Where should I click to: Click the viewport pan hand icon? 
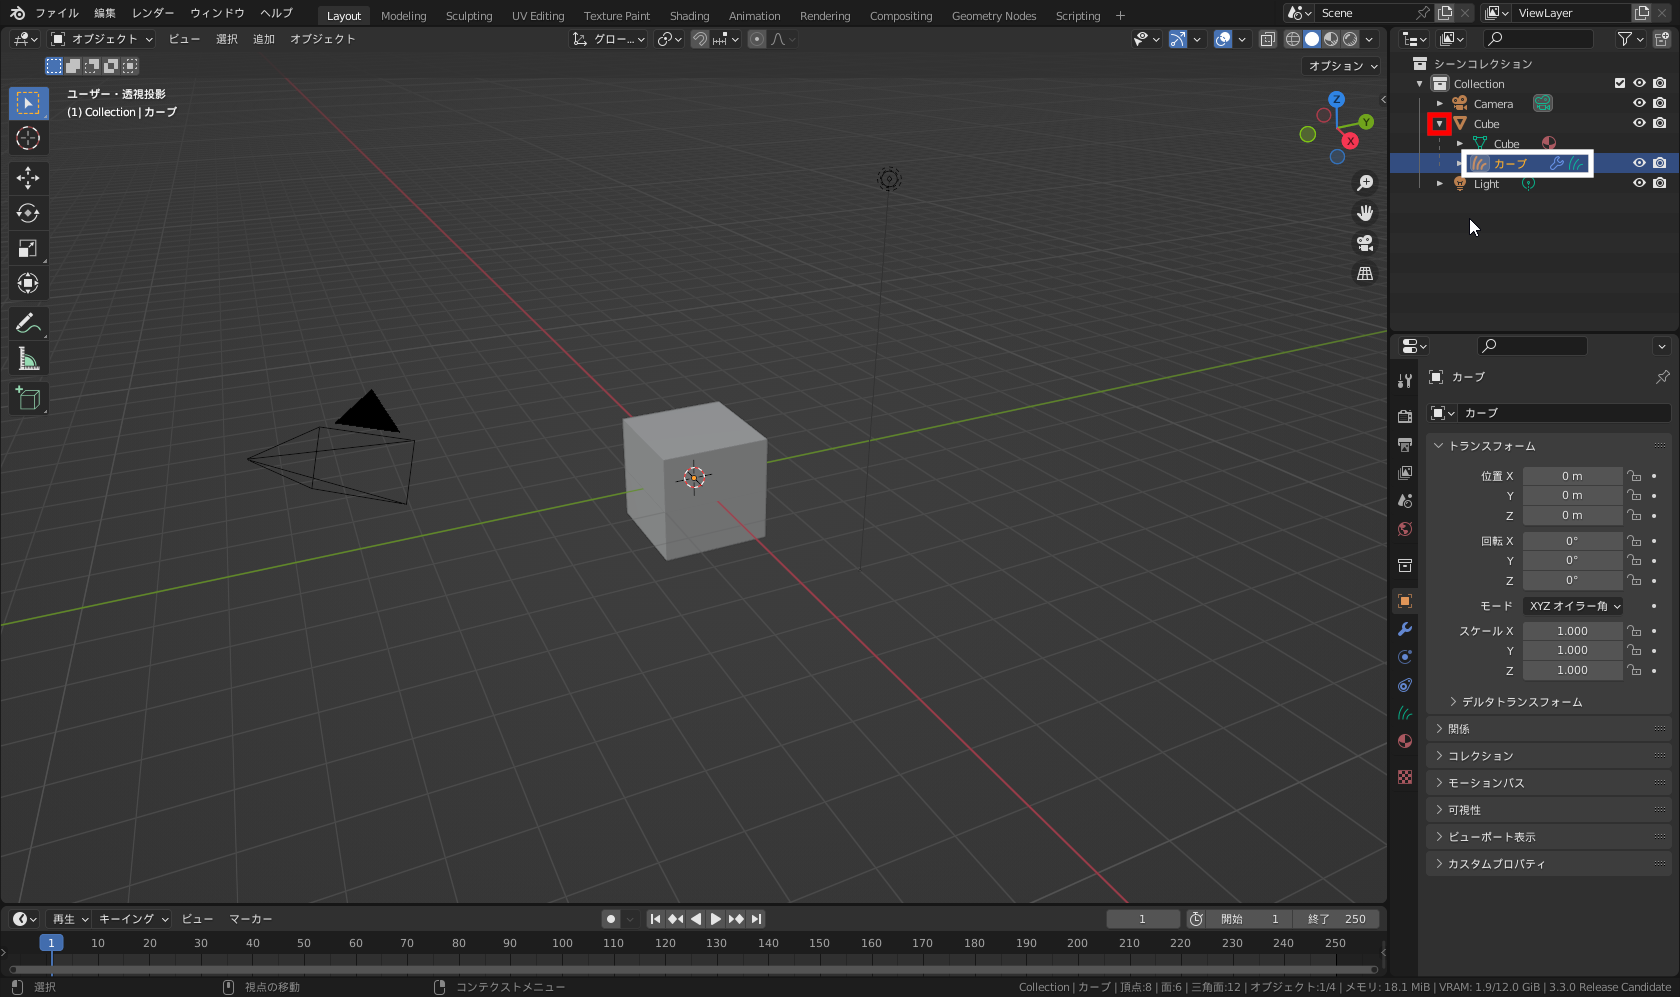pyautogui.click(x=1365, y=213)
